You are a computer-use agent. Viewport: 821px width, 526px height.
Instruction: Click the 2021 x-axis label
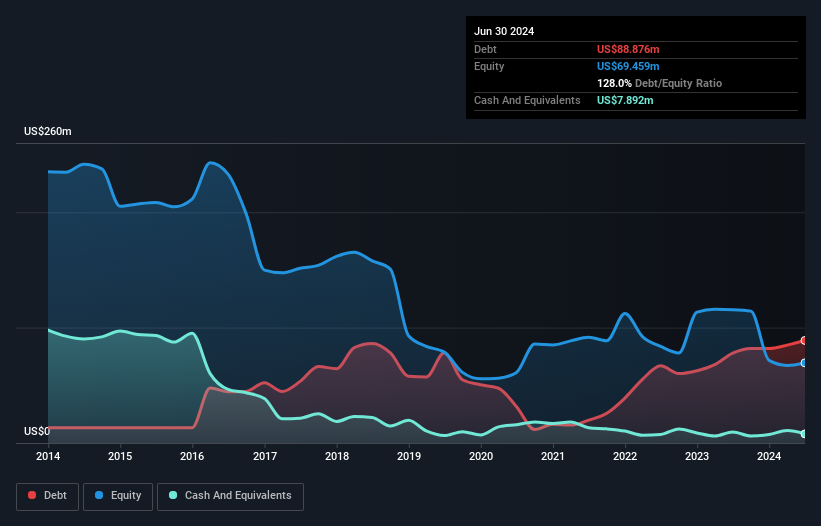point(553,456)
